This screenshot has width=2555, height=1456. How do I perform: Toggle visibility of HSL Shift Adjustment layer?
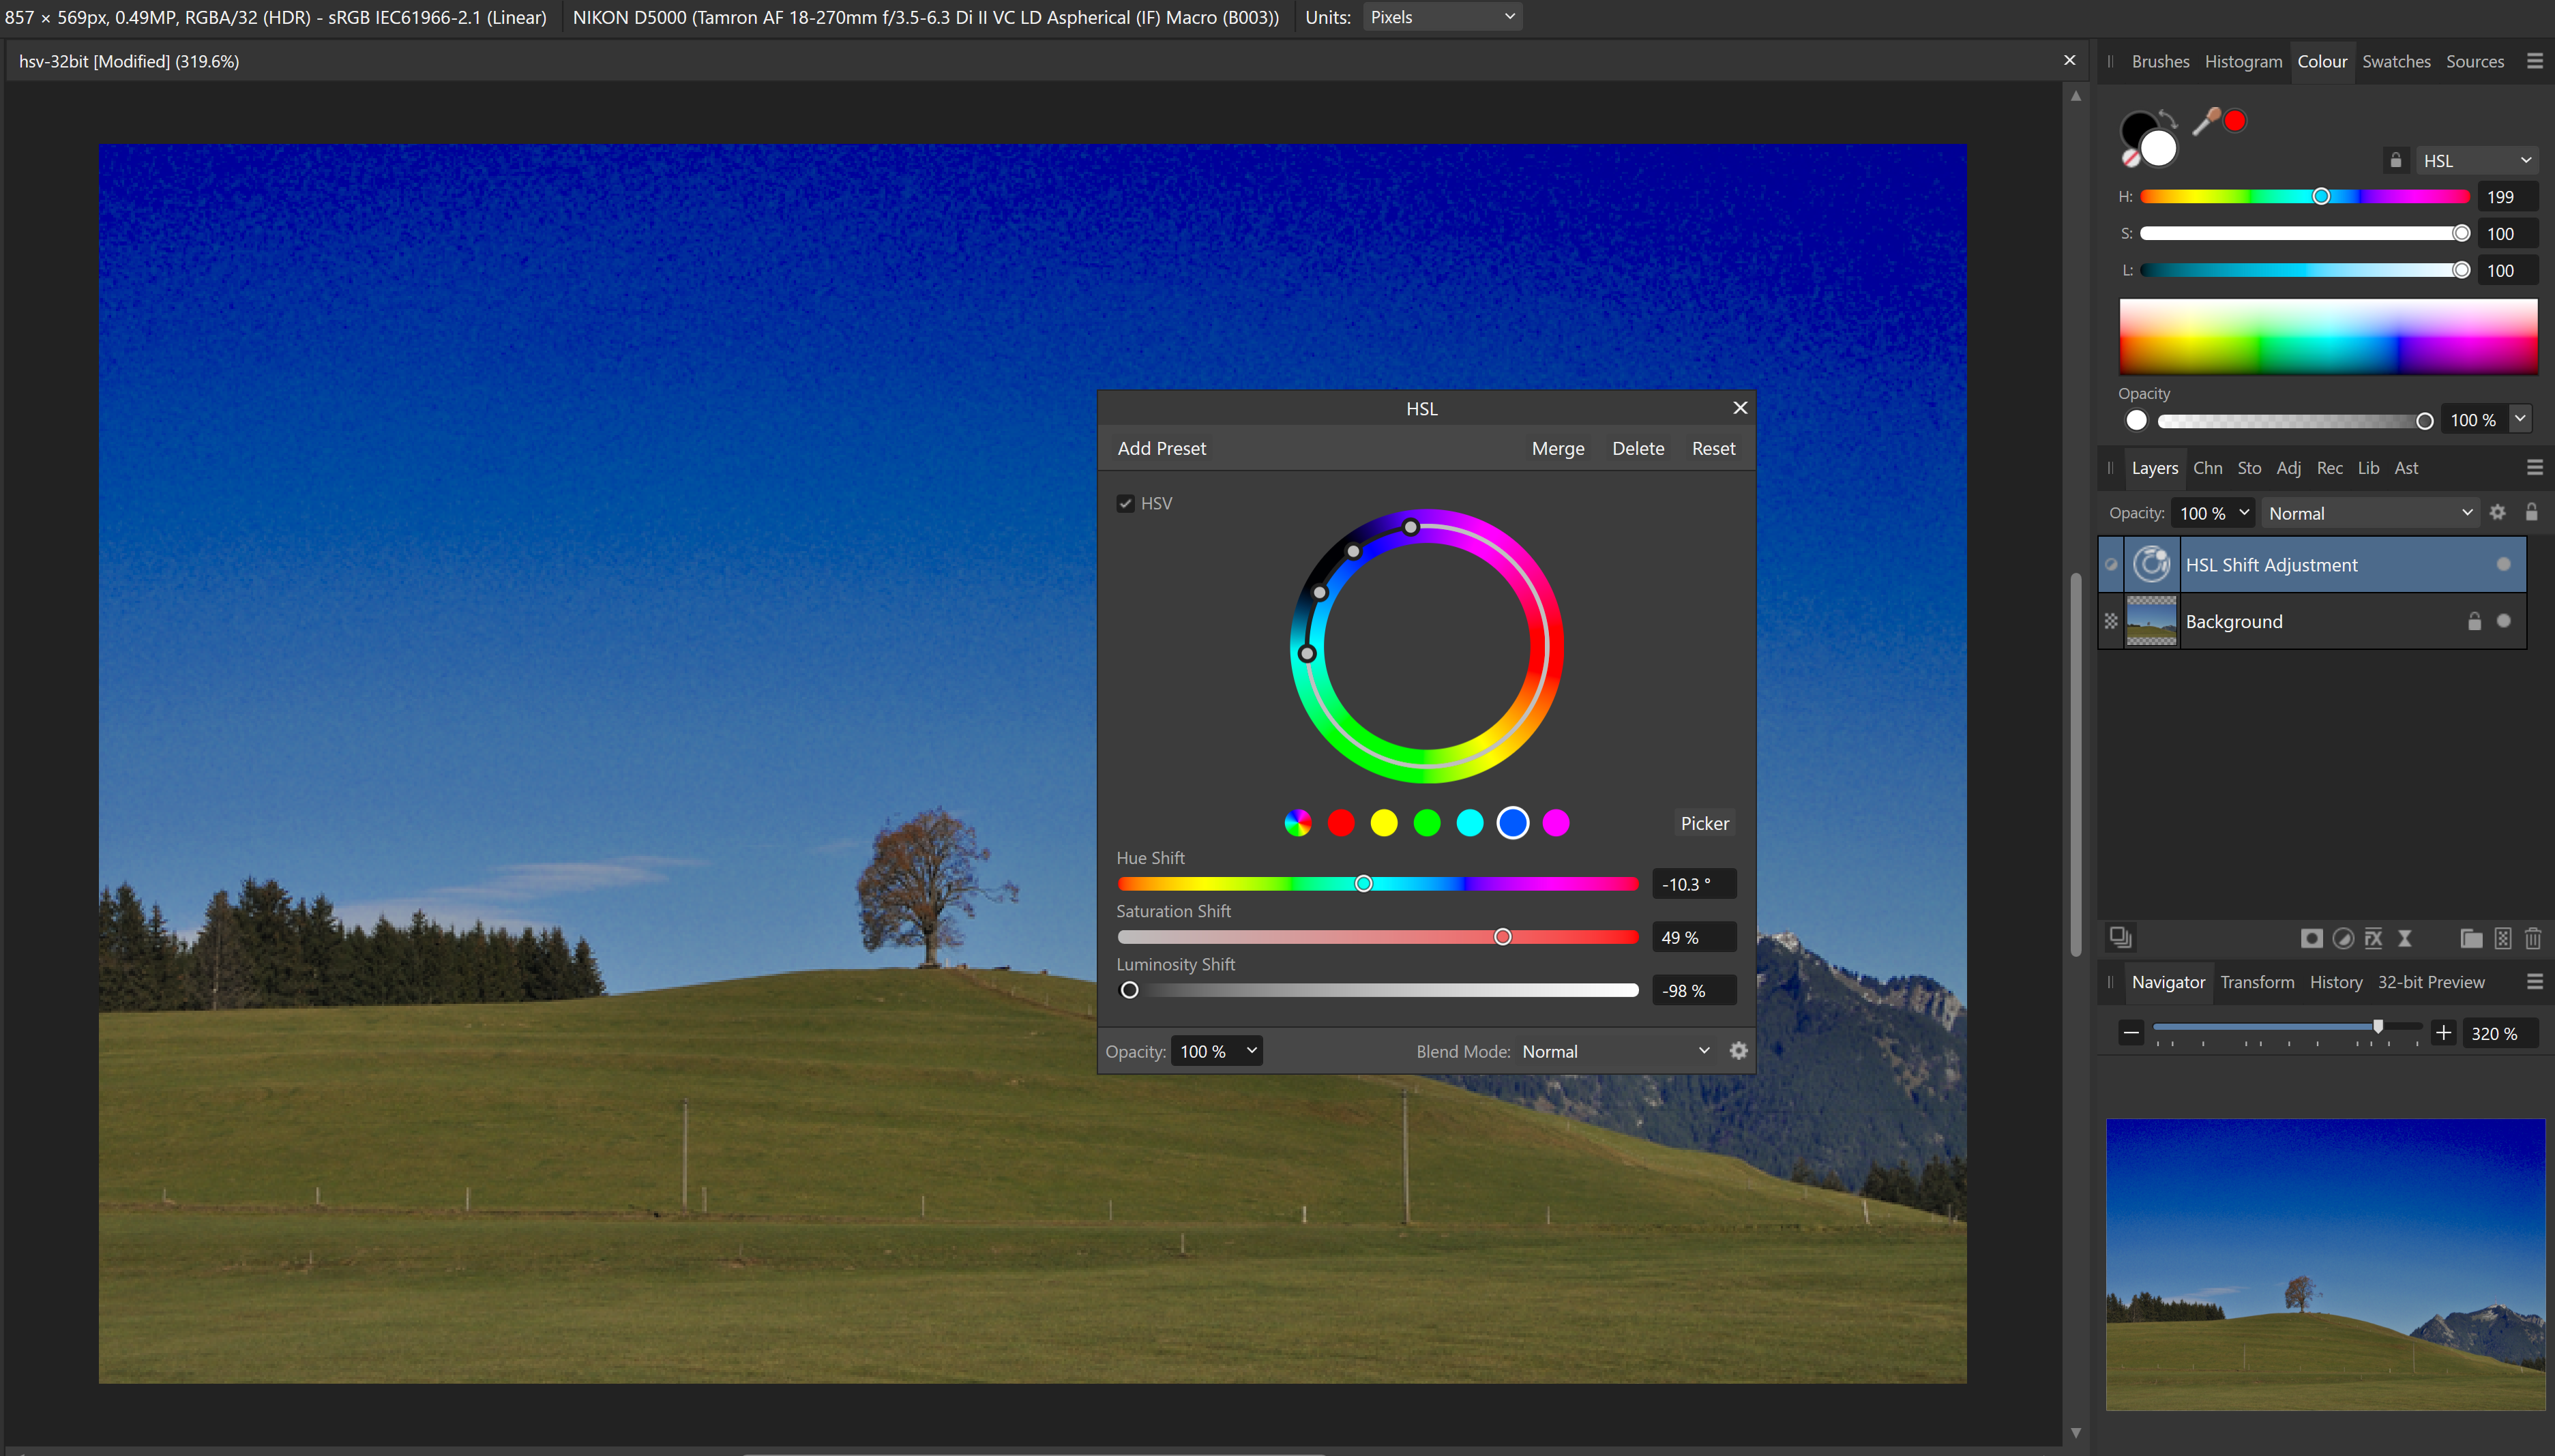(2503, 564)
